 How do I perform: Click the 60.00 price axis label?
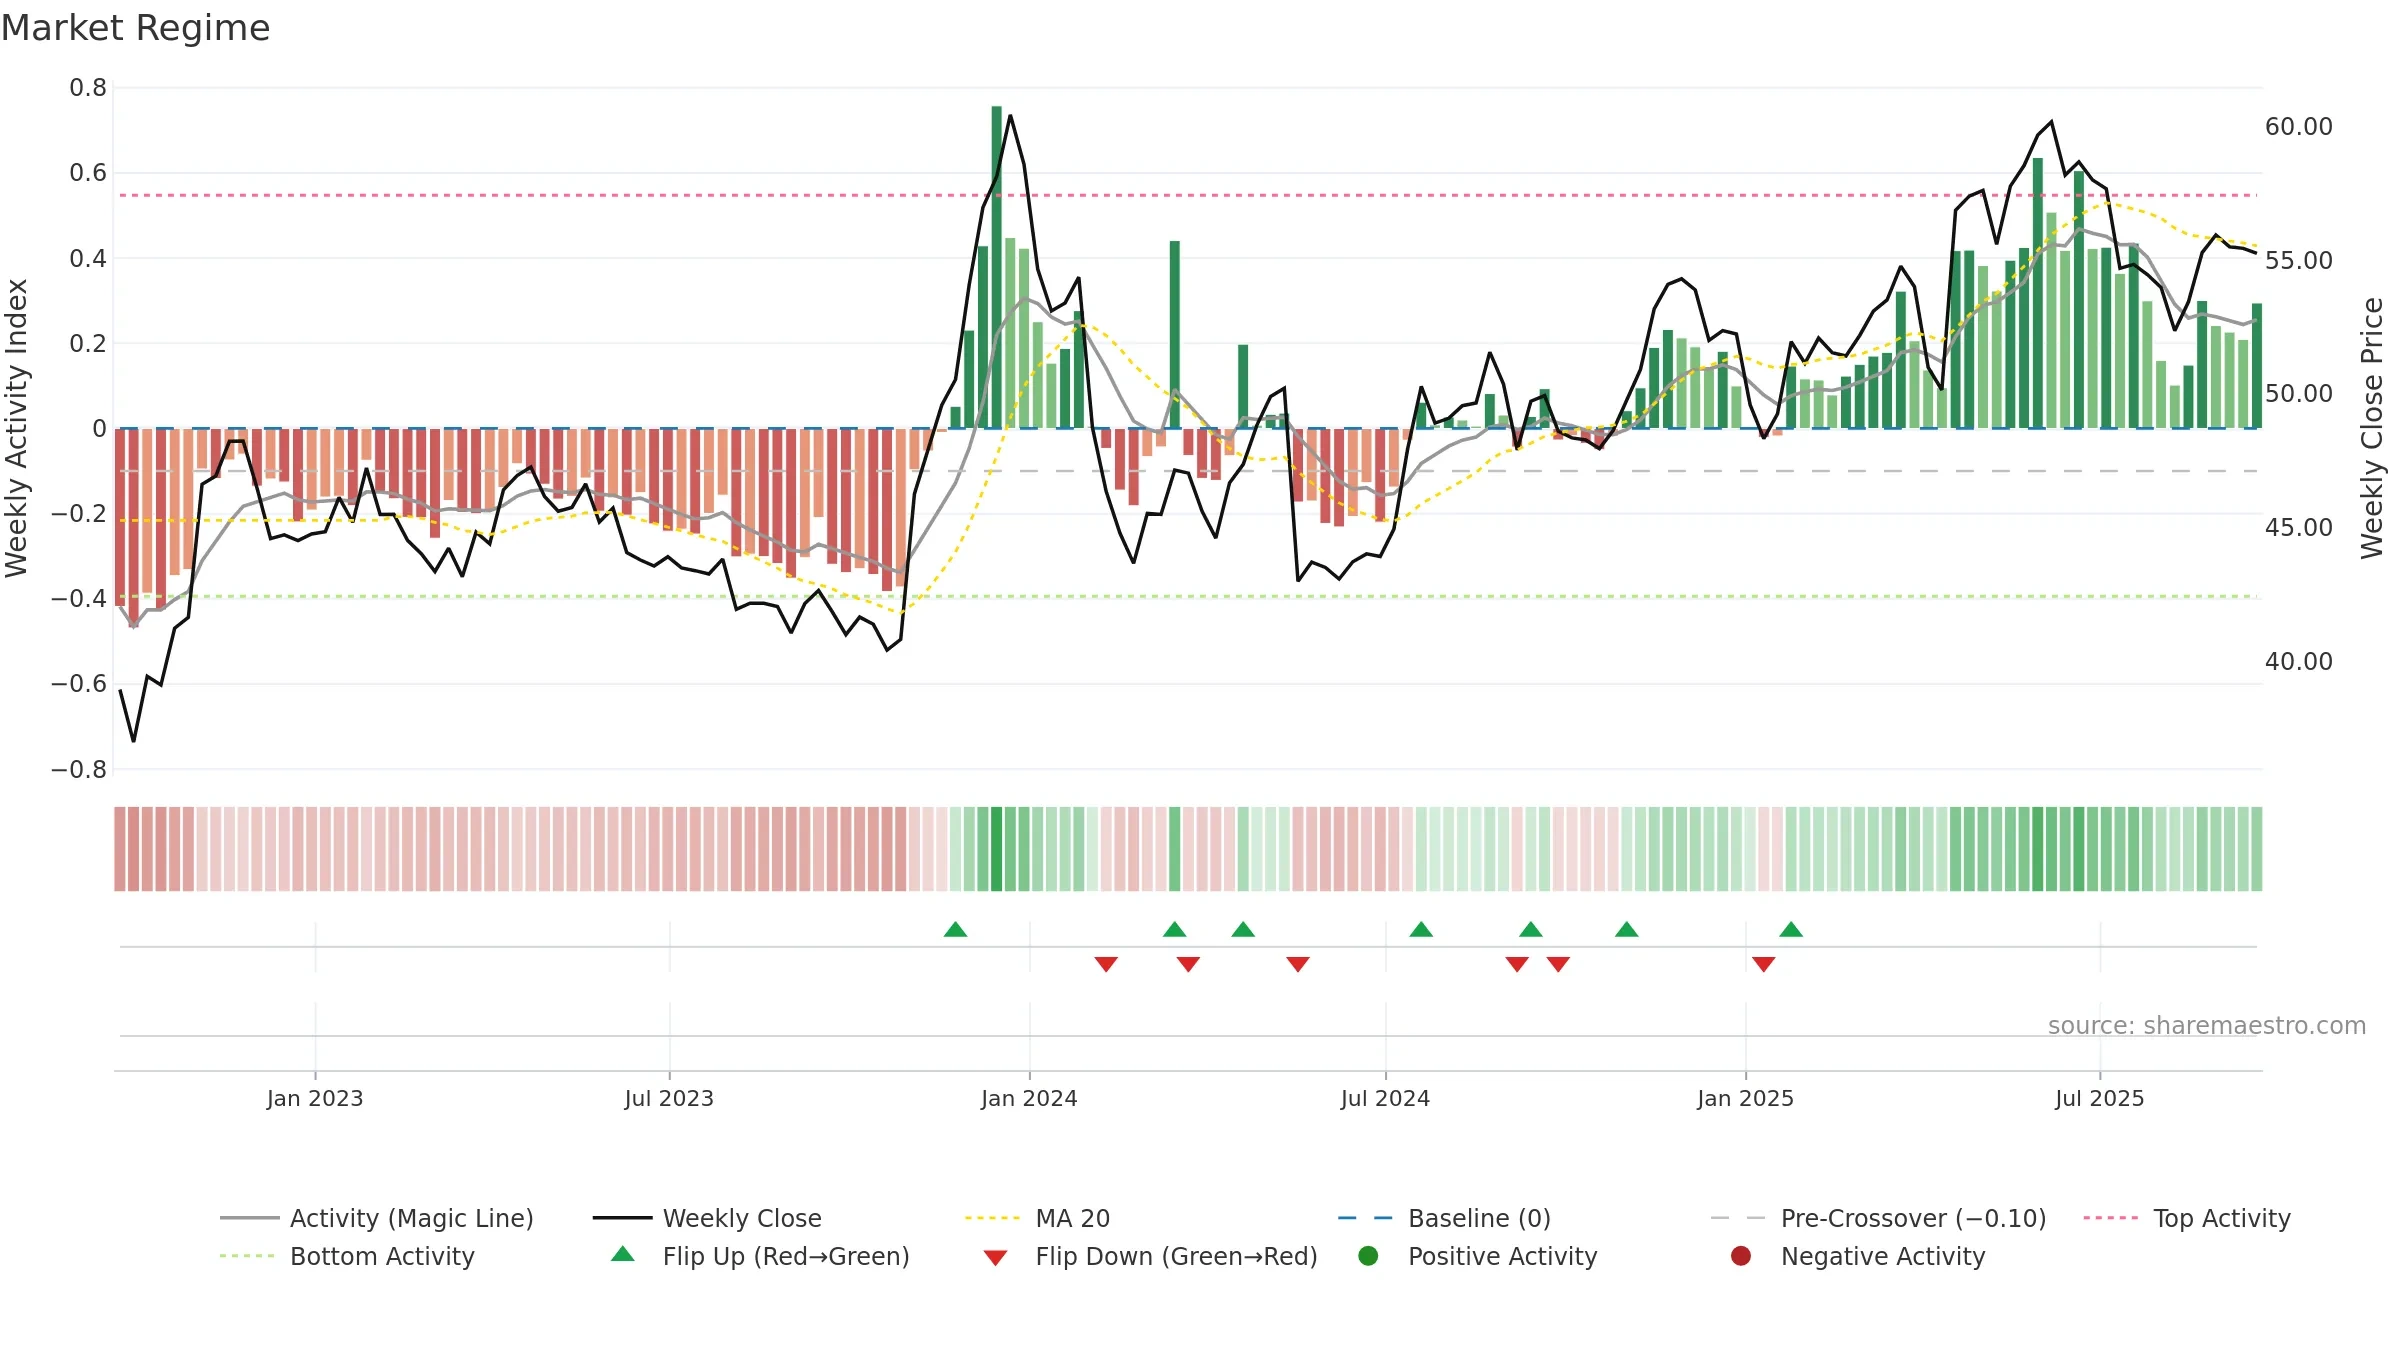(2299, 127)
